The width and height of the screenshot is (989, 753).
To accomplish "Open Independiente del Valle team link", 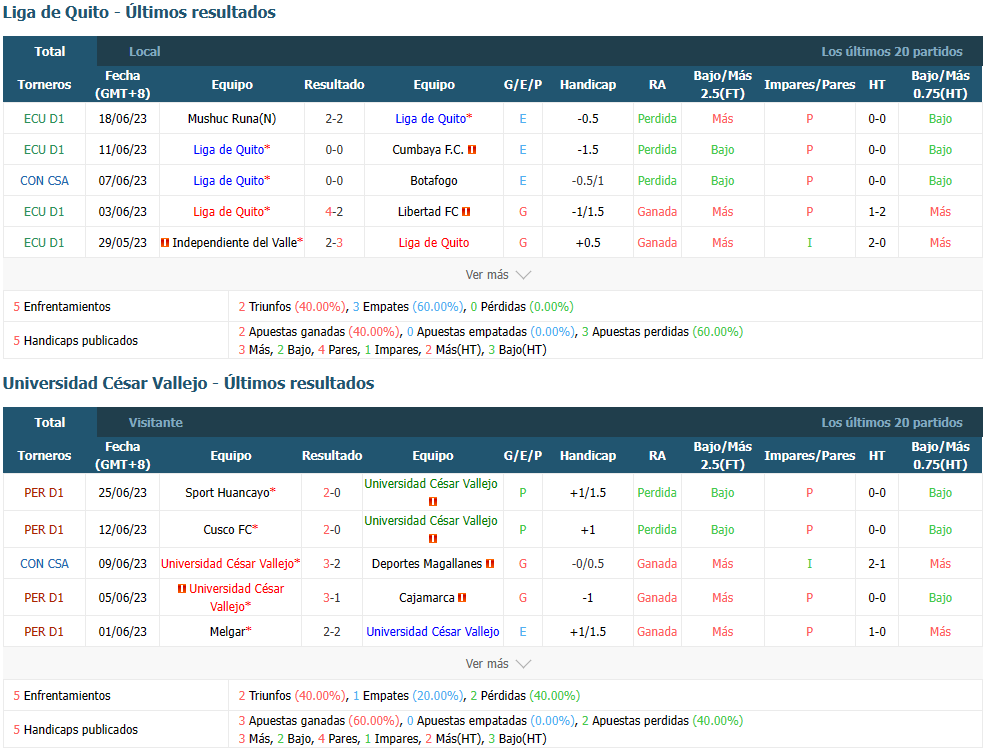I will click(237, 242).
